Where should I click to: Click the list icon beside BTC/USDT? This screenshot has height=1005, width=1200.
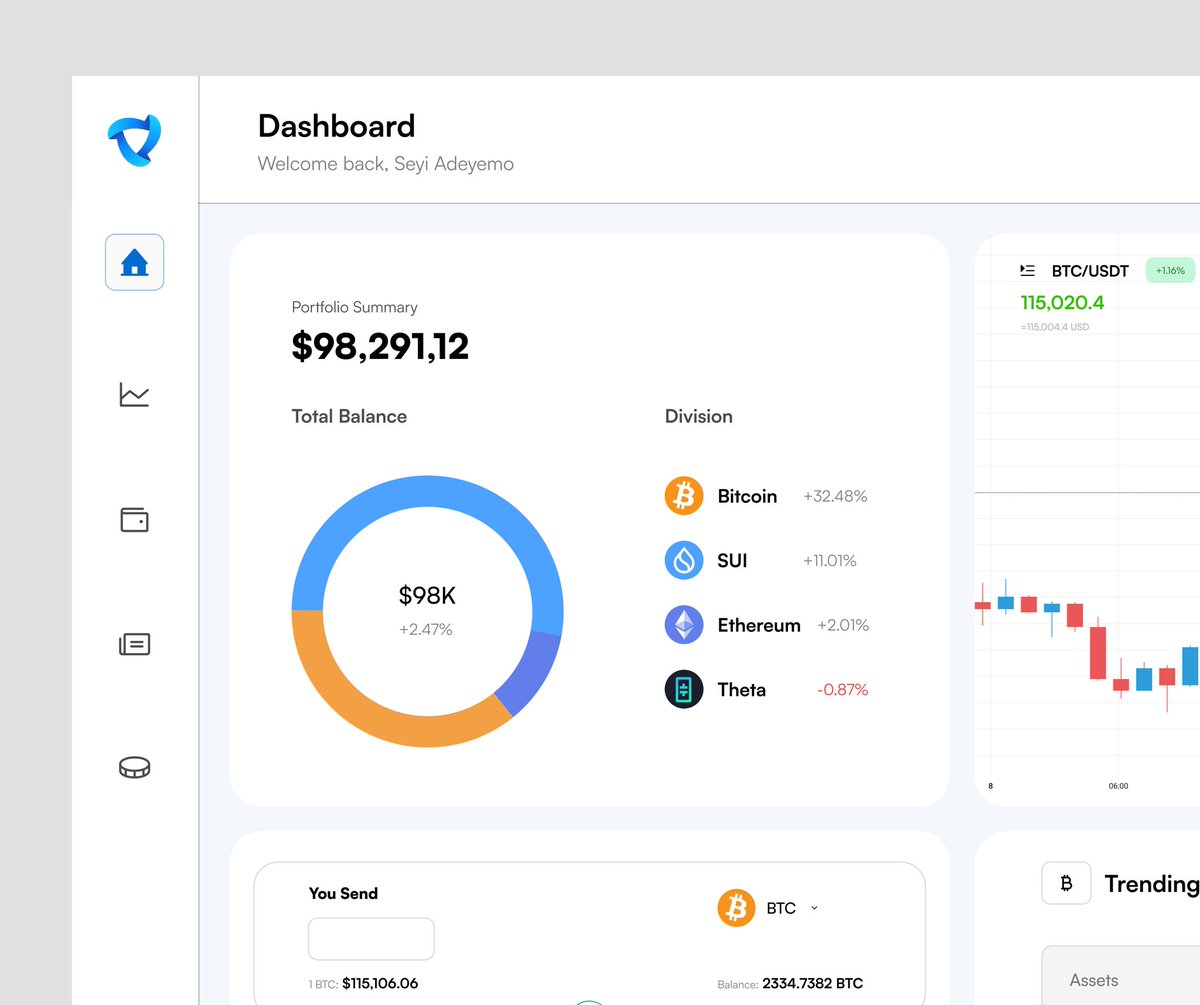click(x=1027, y=270)
